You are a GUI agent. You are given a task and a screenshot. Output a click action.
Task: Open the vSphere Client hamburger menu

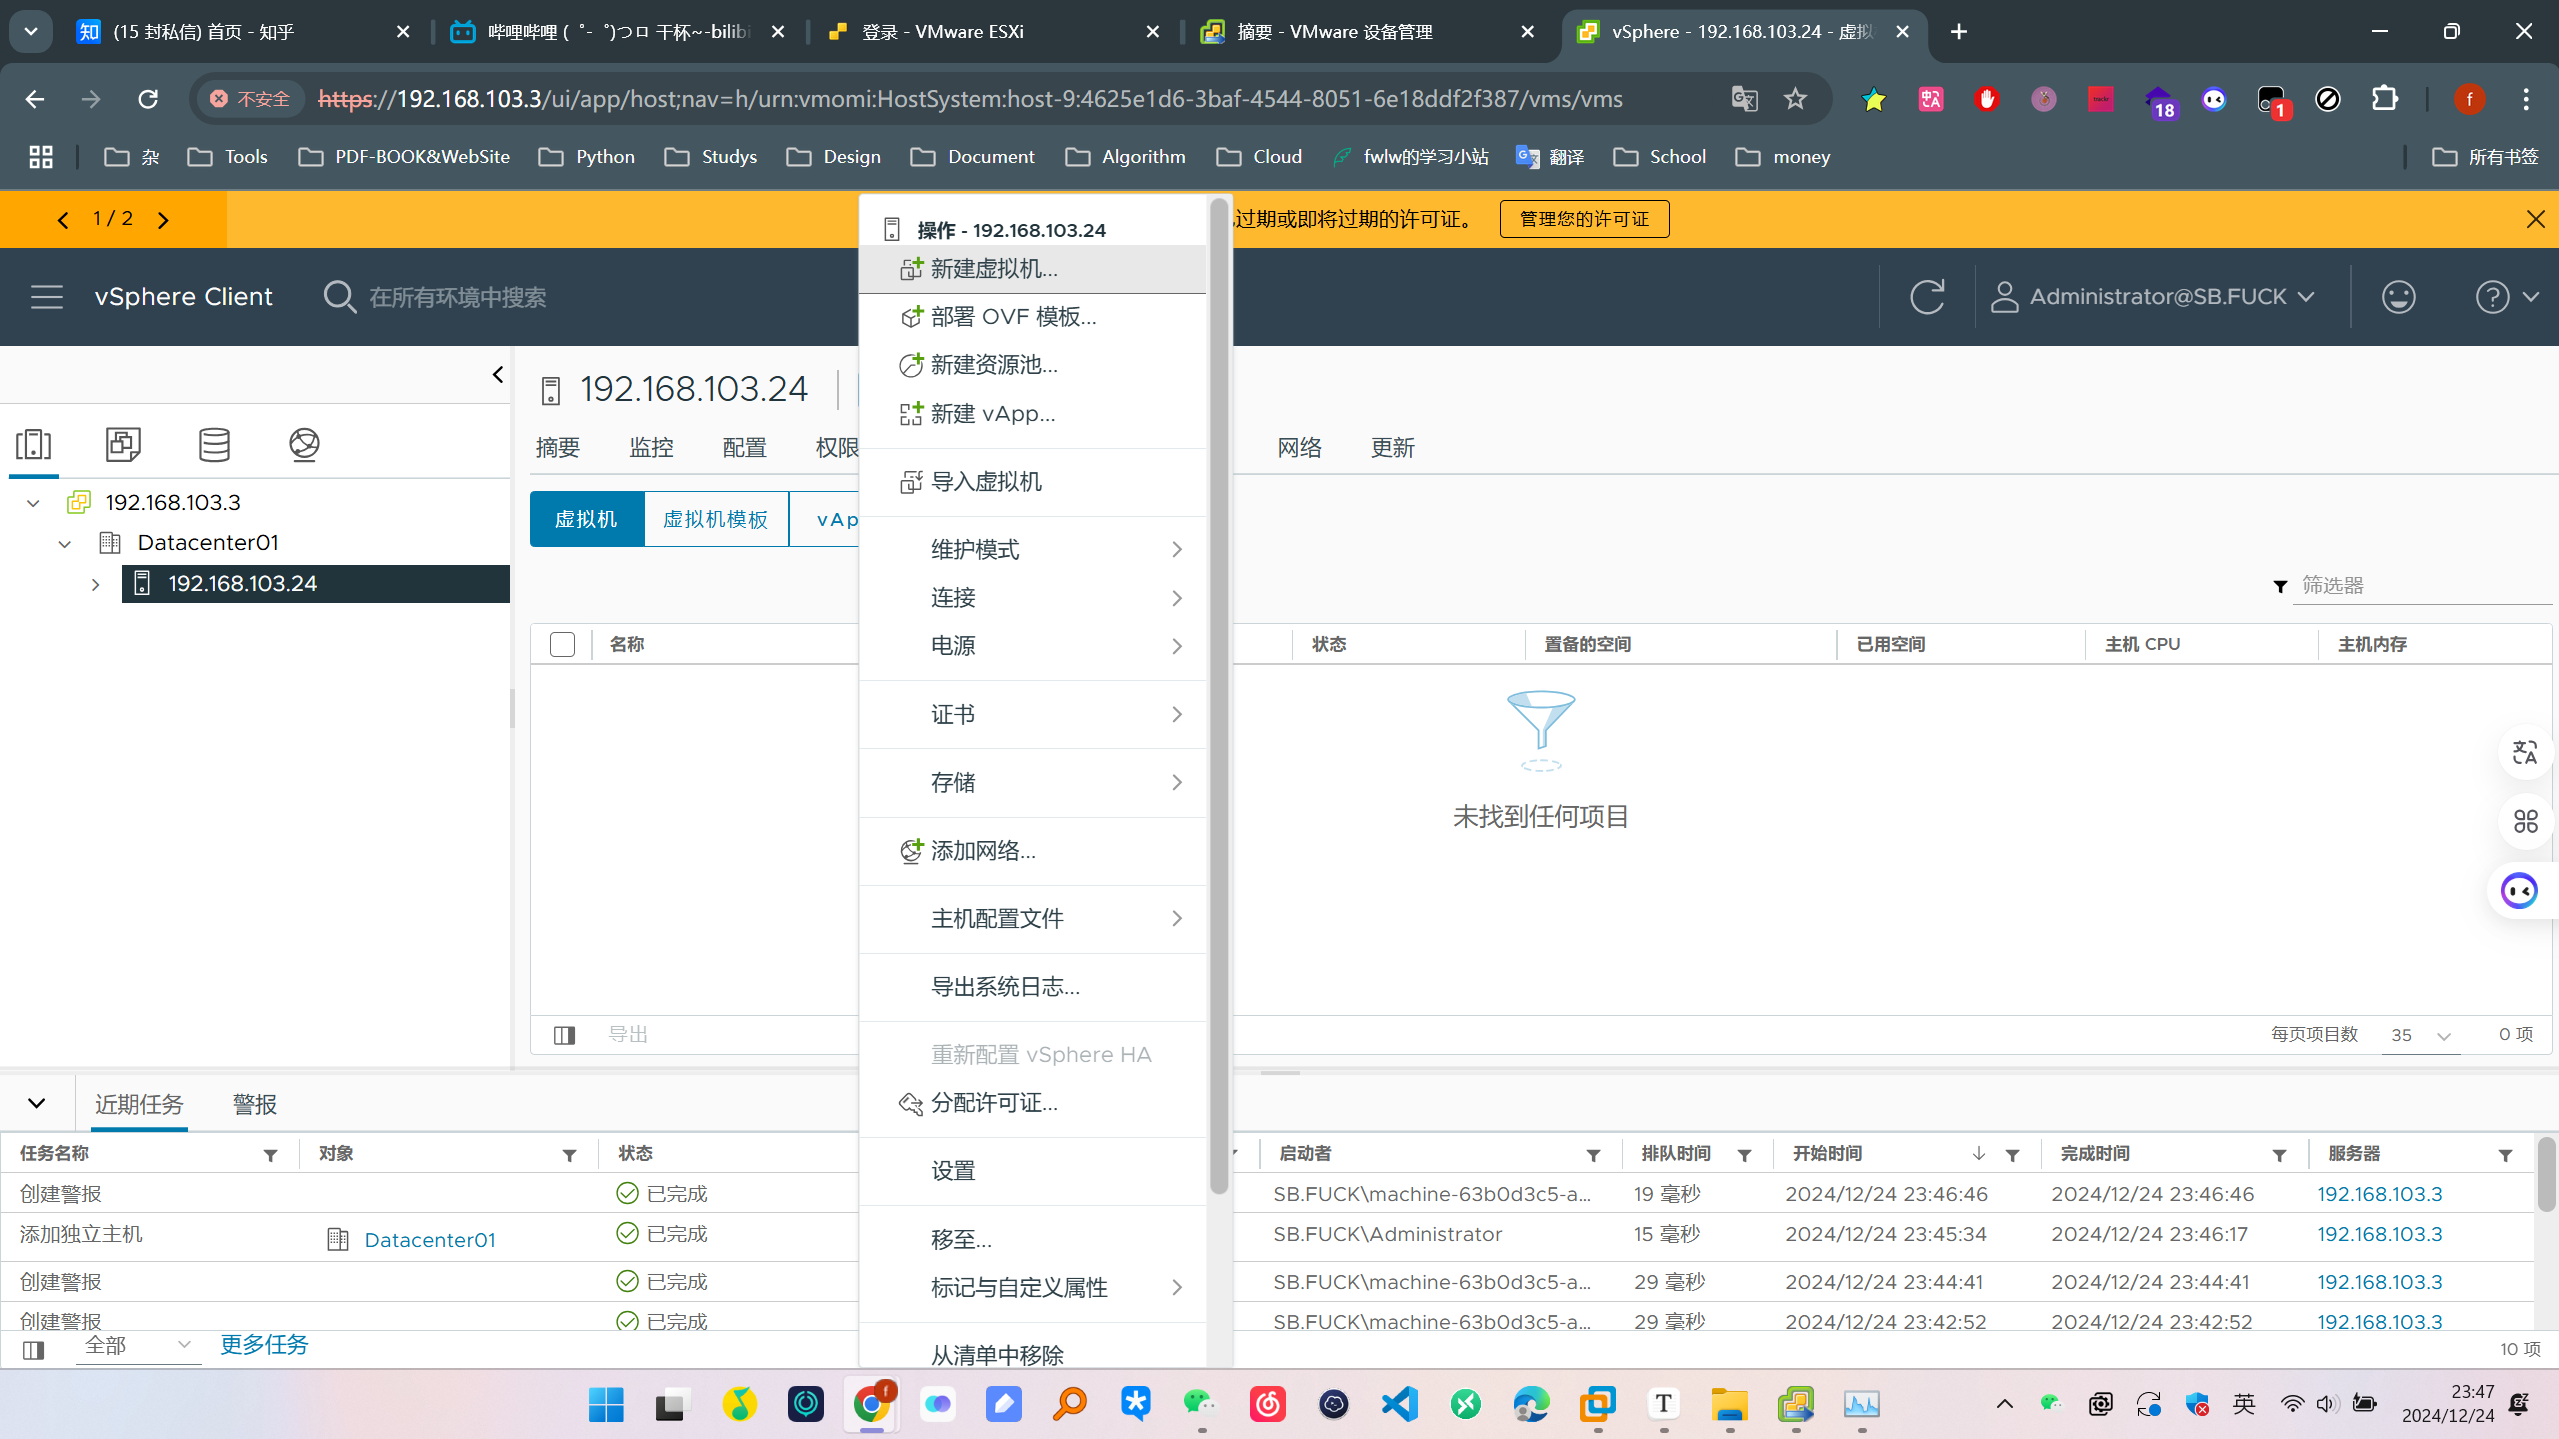pyautogui.click(x=46, y=297)
